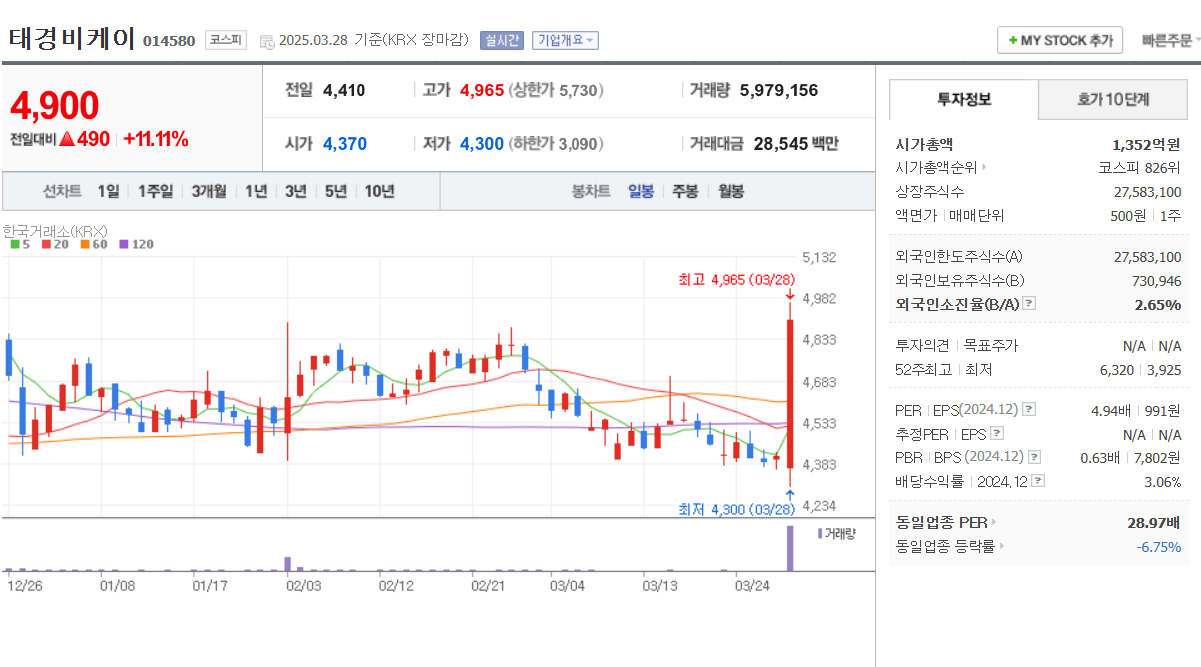Click the current price 4,900
This screenshot has height=667, width=1201.
point(55,105)
